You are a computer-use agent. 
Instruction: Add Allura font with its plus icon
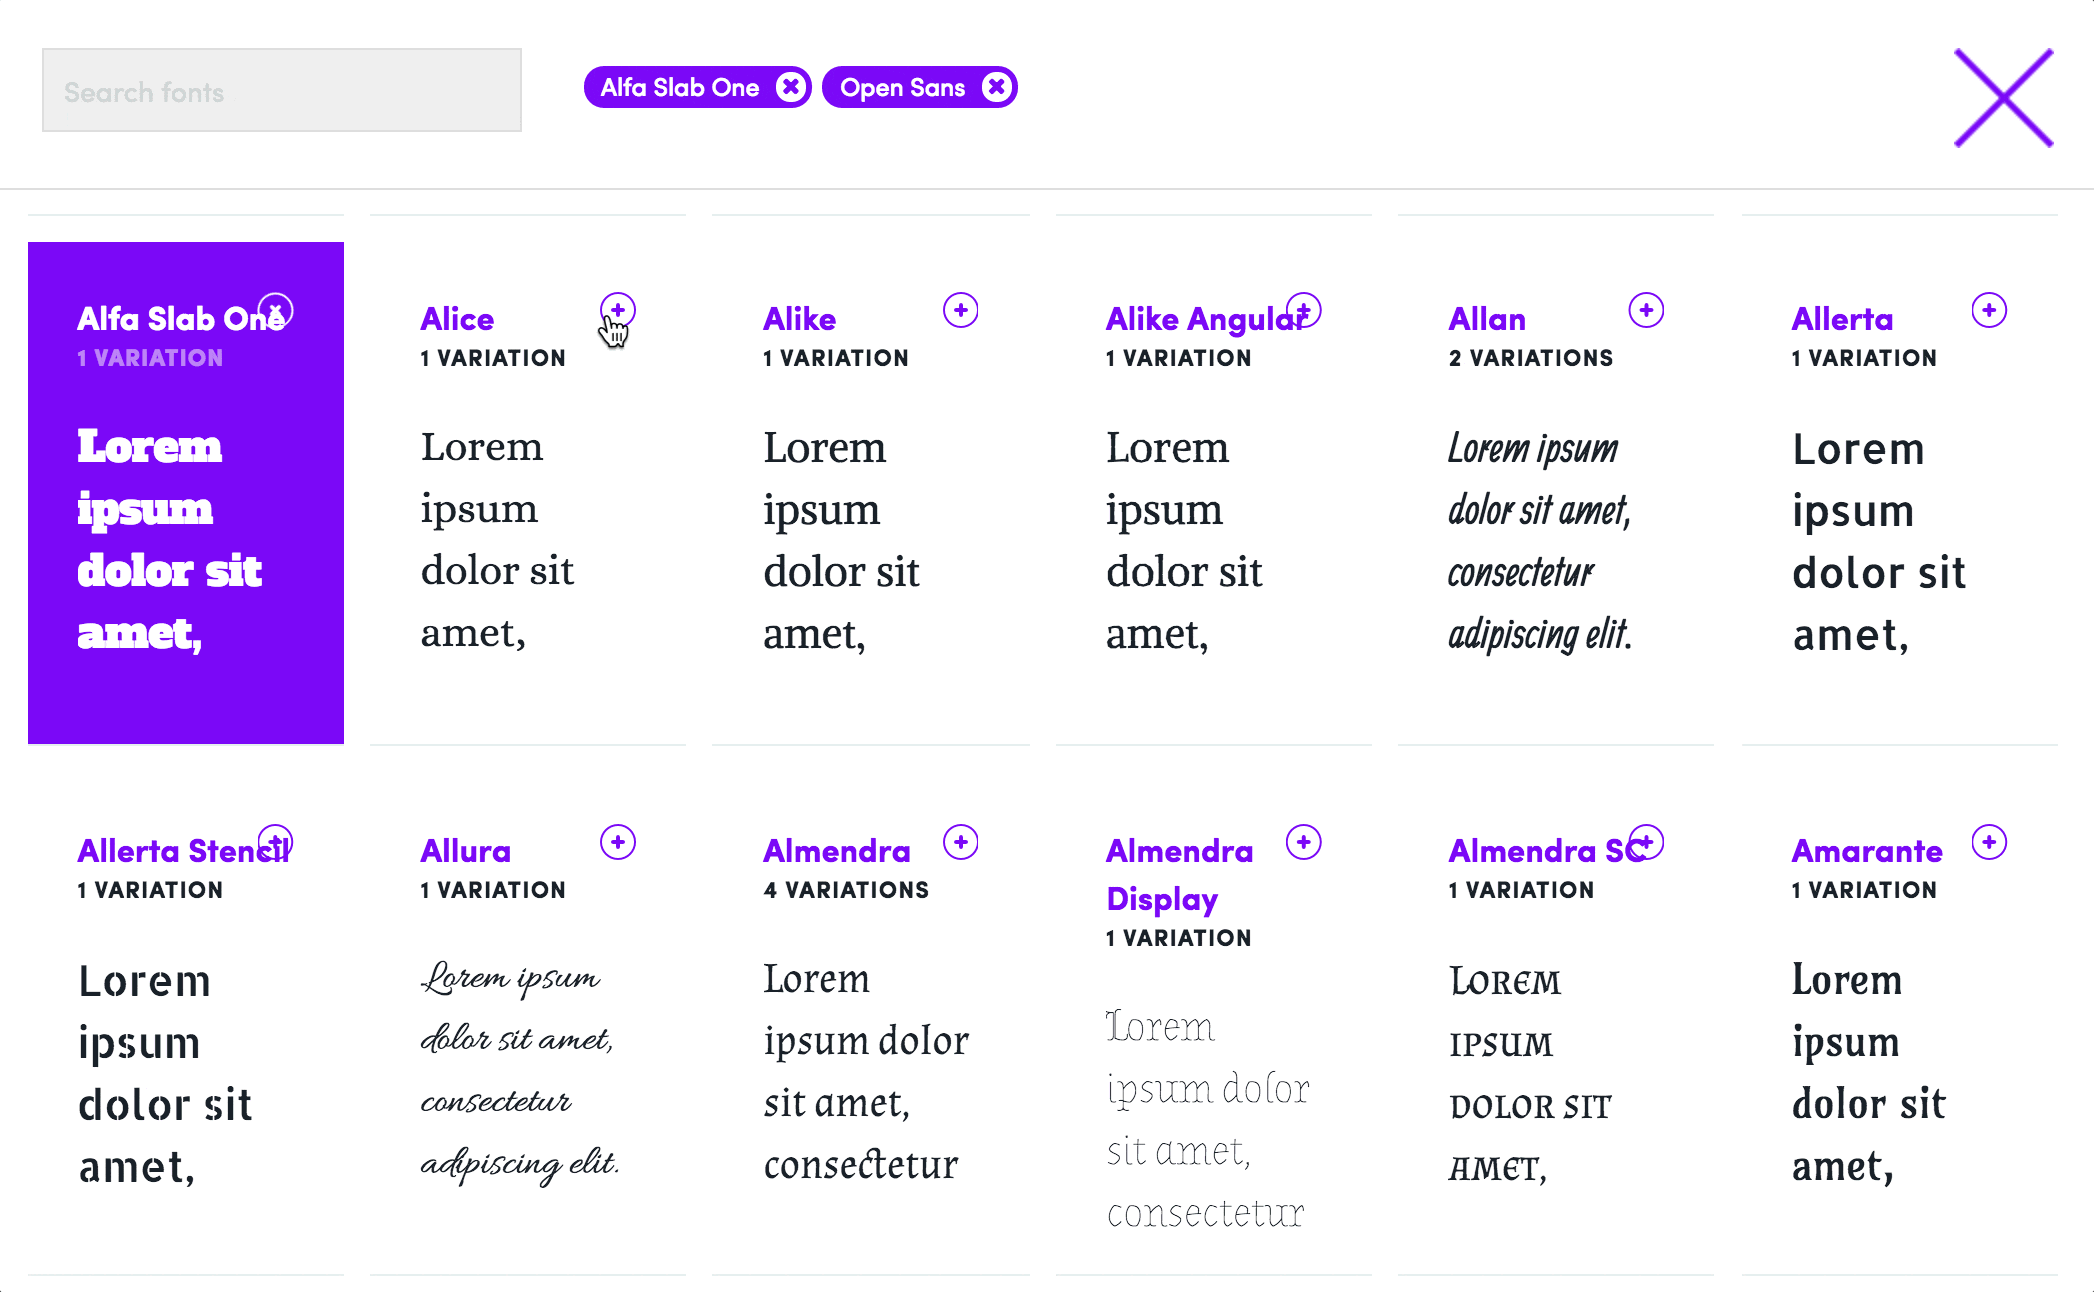point(618,842)
